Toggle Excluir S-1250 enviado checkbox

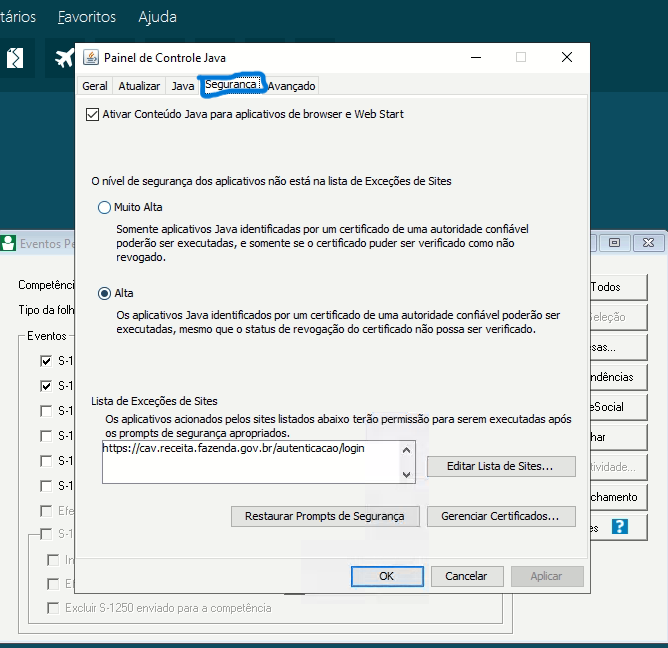(x=53, y=608)
